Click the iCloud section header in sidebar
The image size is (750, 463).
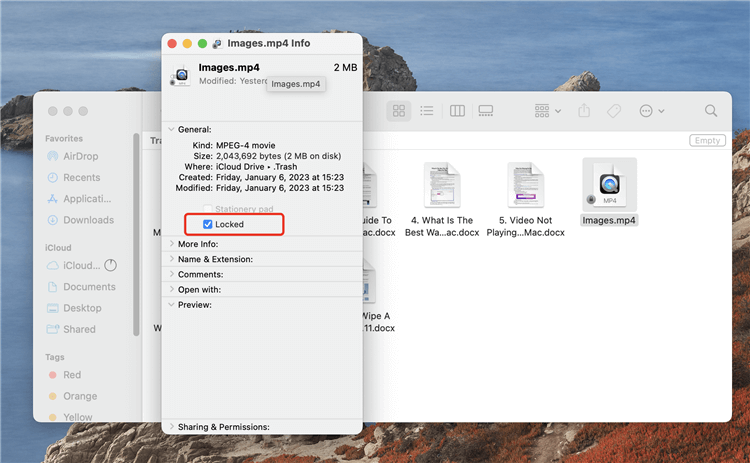58,248
